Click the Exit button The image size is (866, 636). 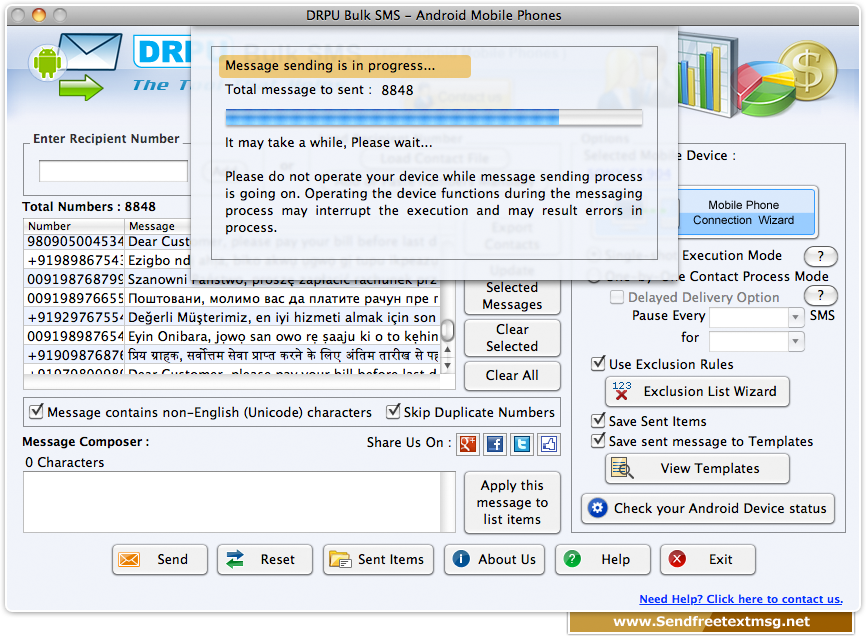click(707, 559)
